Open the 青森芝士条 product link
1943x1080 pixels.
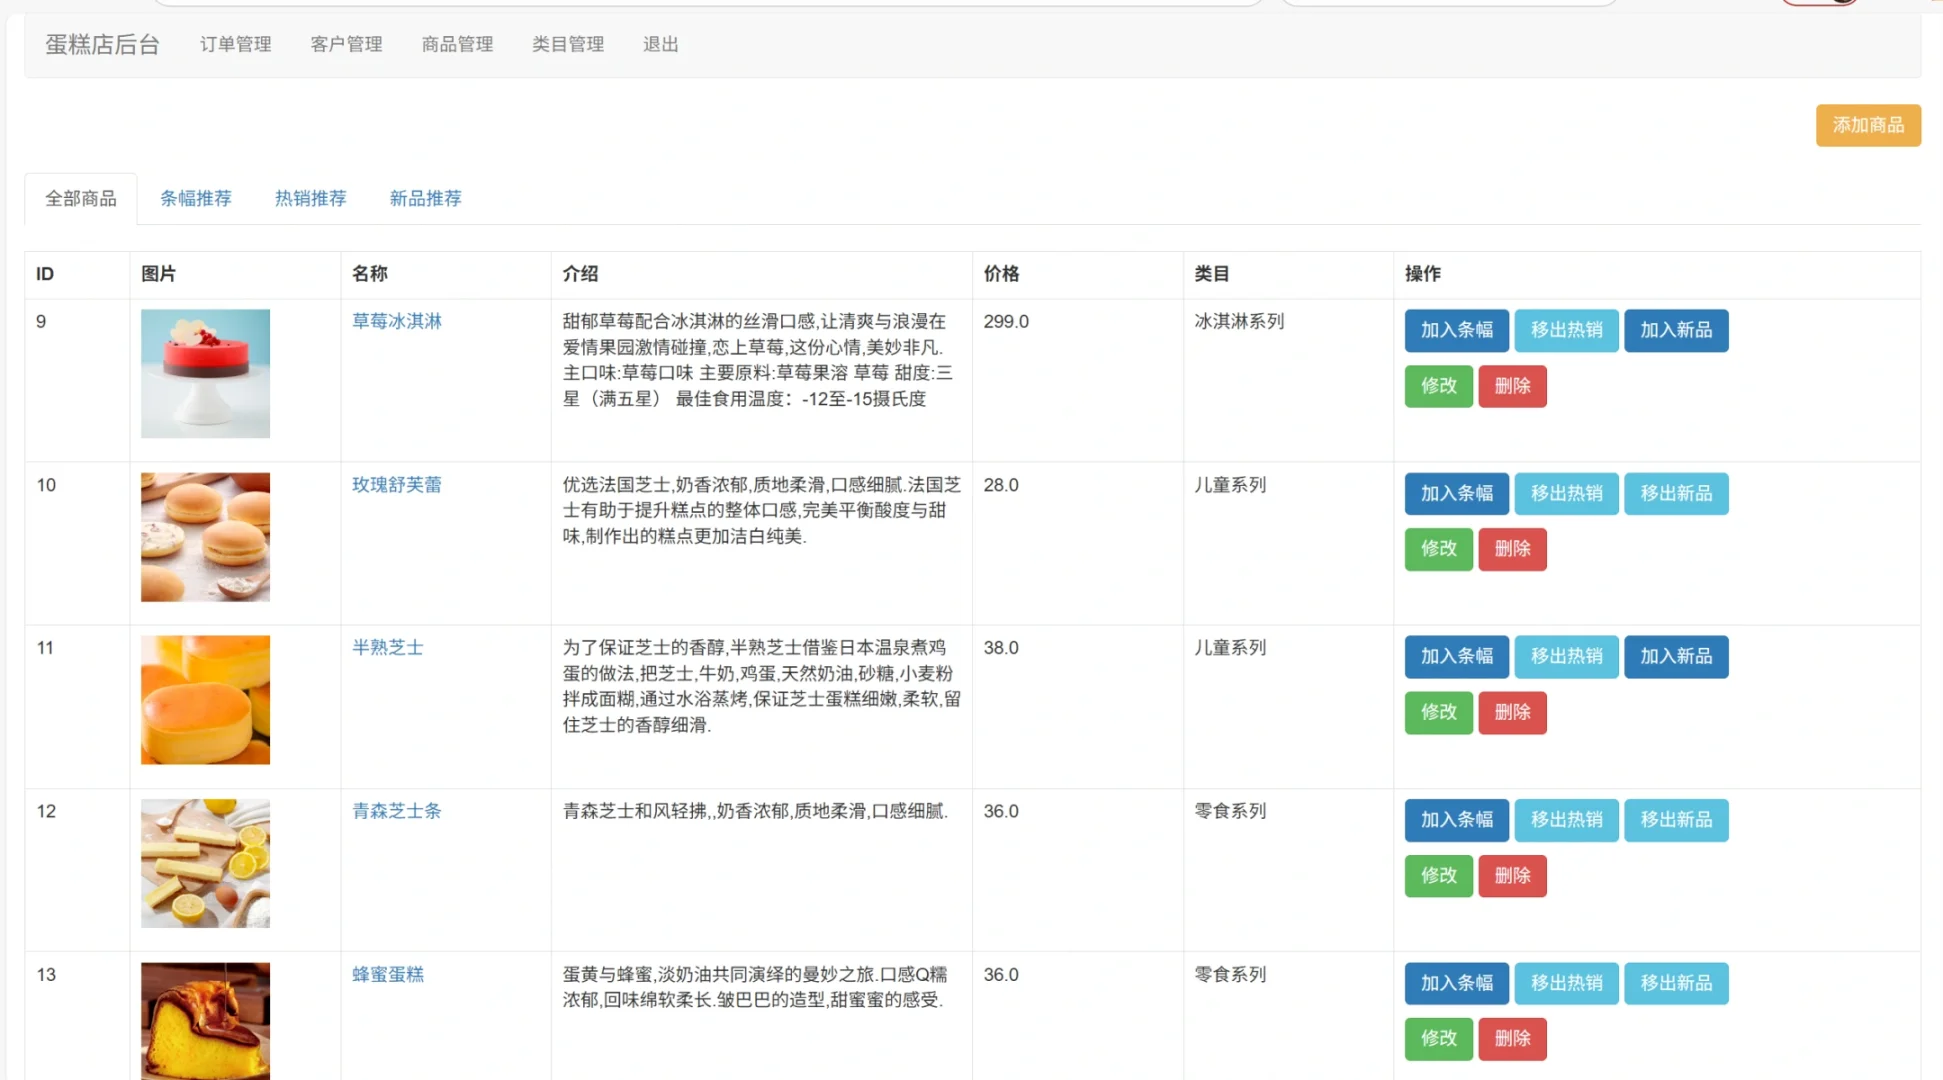[396, 811]
